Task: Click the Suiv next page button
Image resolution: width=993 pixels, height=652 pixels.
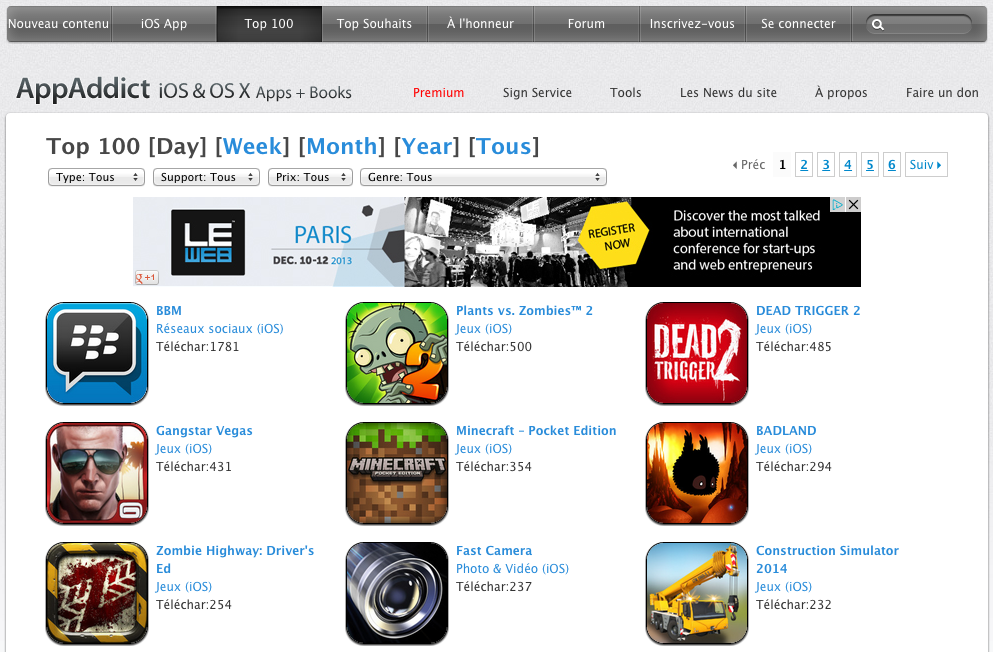Action: pos(926,165)
